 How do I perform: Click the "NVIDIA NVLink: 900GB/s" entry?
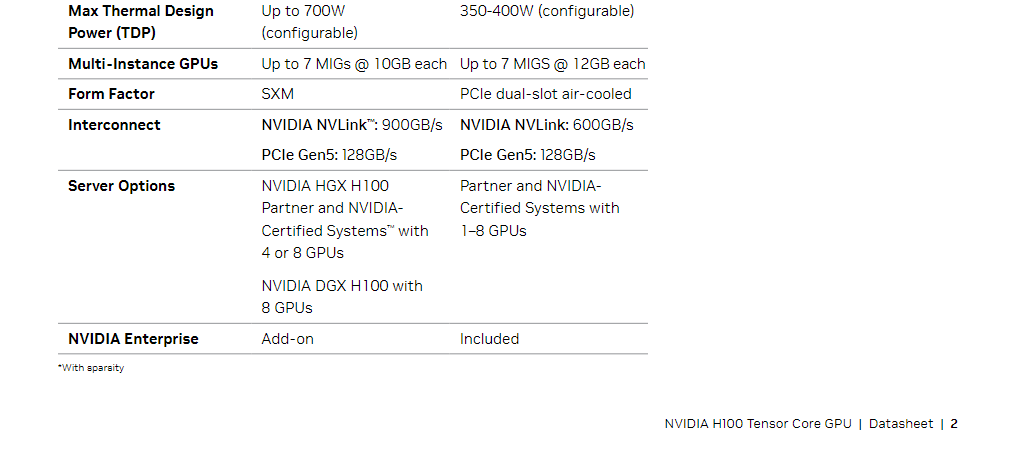pyautogui.click(x=352, y=125)
